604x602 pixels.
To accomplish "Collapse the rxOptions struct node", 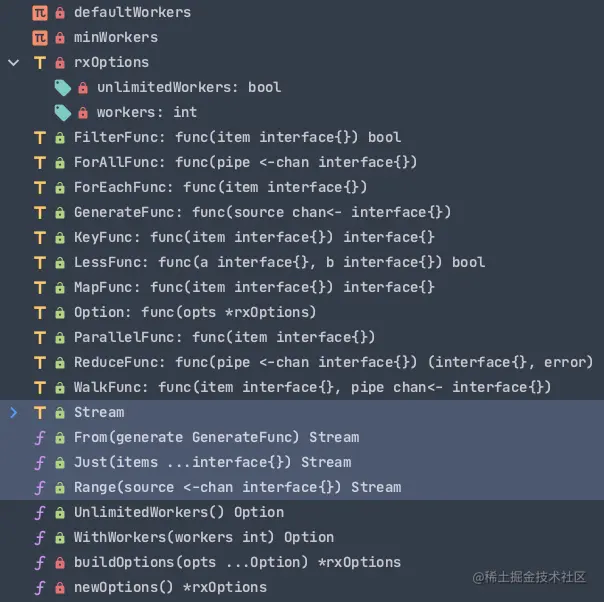I will [x=13, y=62].
